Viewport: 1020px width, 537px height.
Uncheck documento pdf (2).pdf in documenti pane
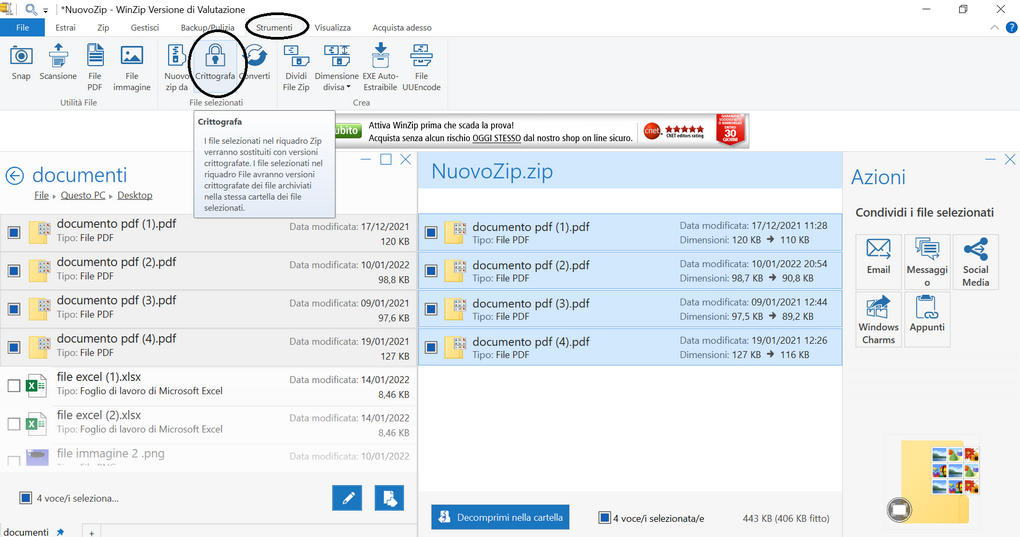pos(14,270)
